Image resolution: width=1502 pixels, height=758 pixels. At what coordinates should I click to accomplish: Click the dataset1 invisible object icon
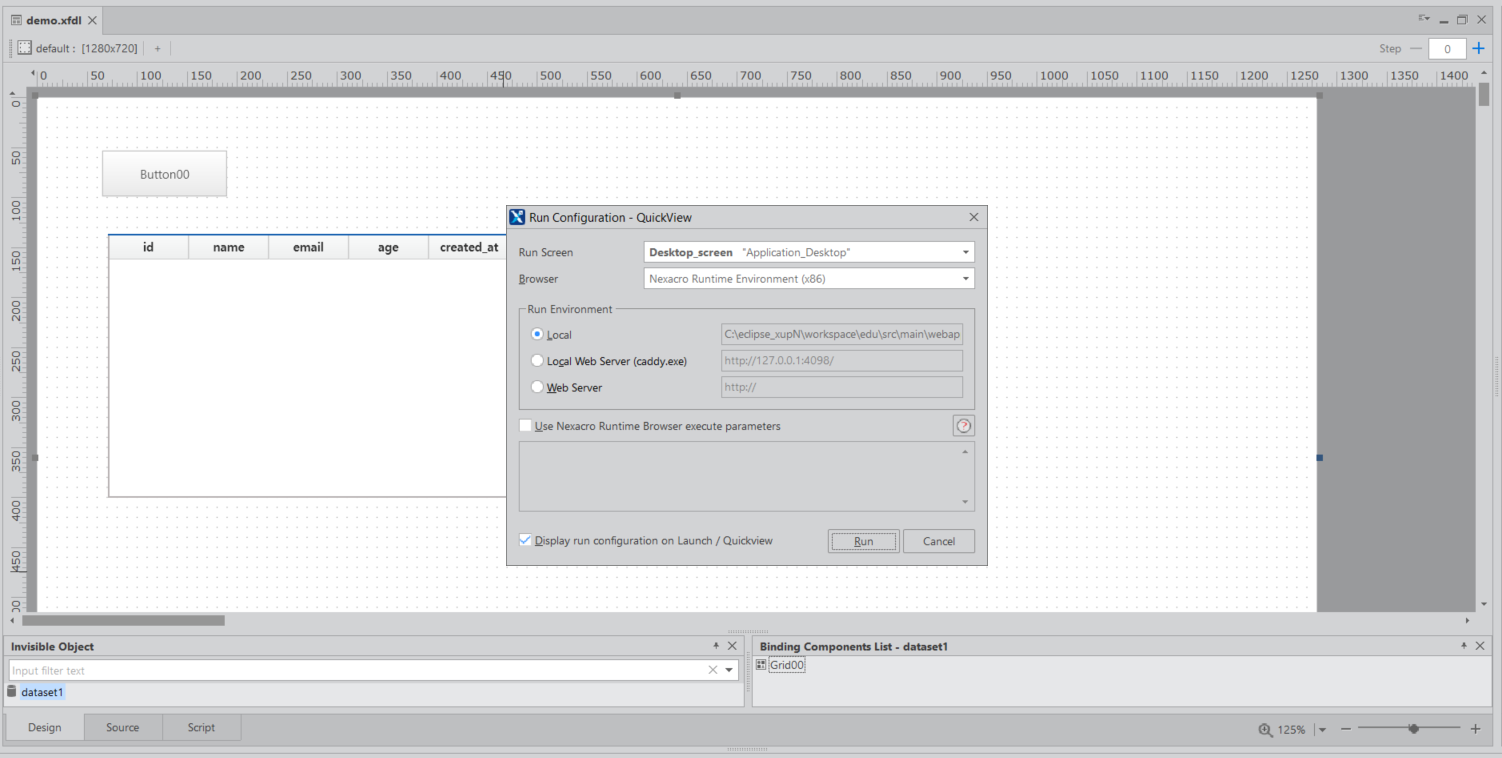(x=12, y=692)
